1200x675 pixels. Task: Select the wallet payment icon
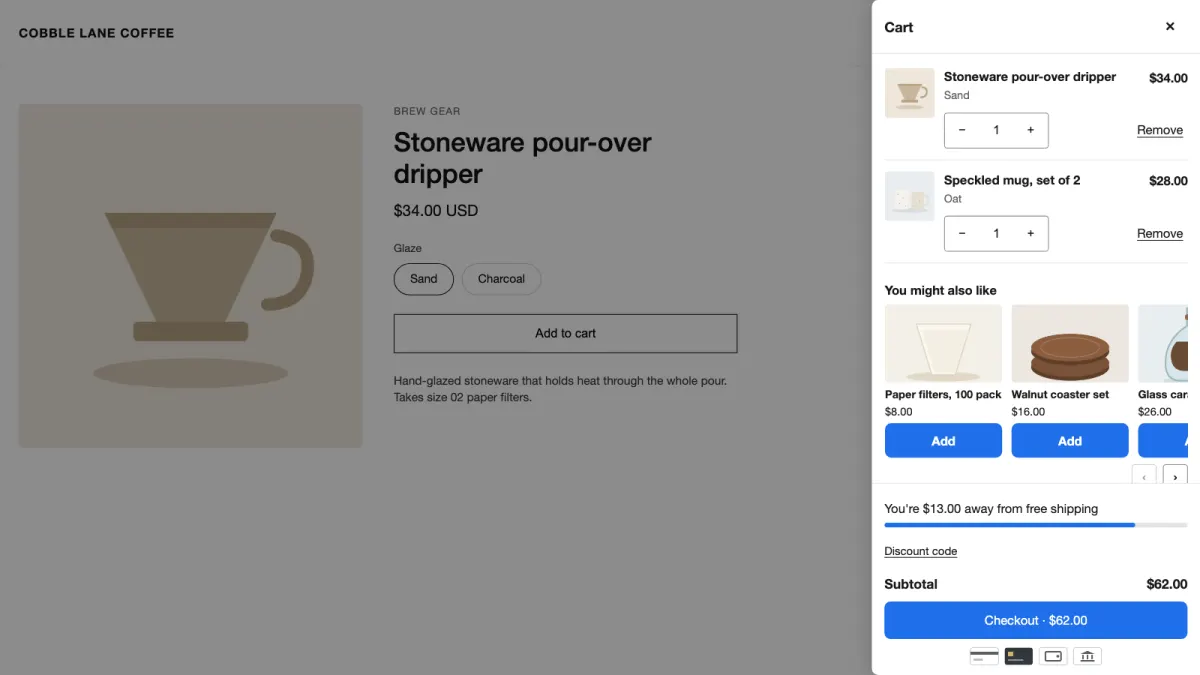pyautogui.click(x=1052, y=656)
